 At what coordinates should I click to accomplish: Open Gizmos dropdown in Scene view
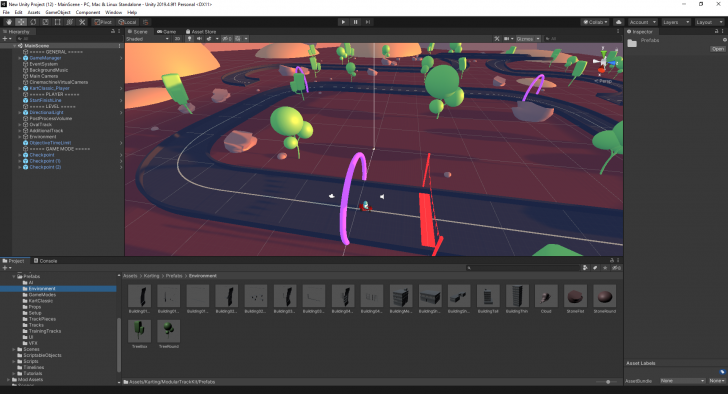click(x=528, y=39)
